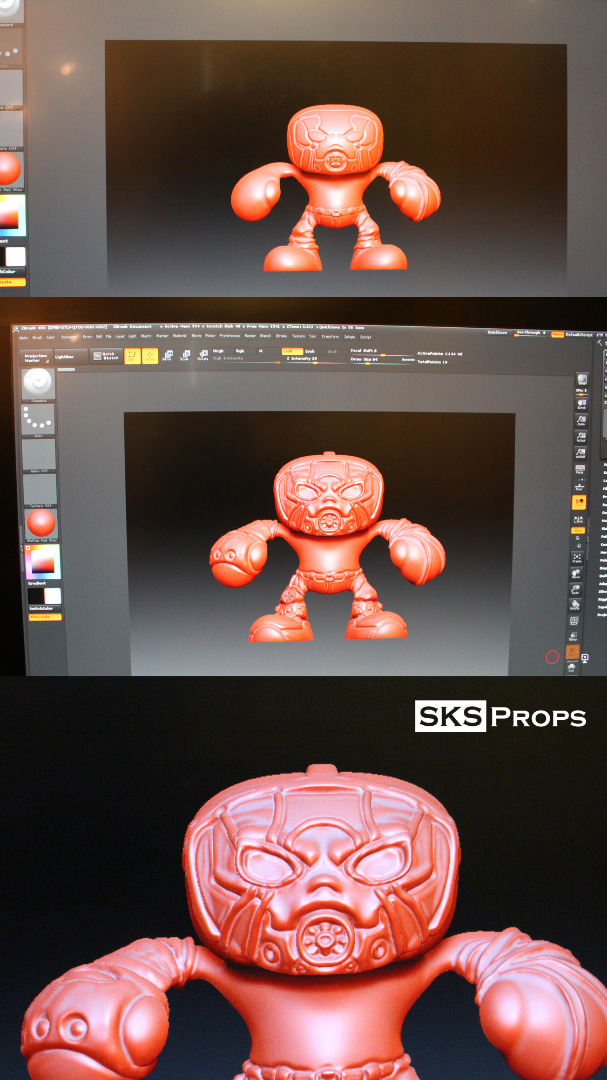Open the Texture Off selector box
The height and width of the screenshot is (1080, 607).
click(39, 489)
